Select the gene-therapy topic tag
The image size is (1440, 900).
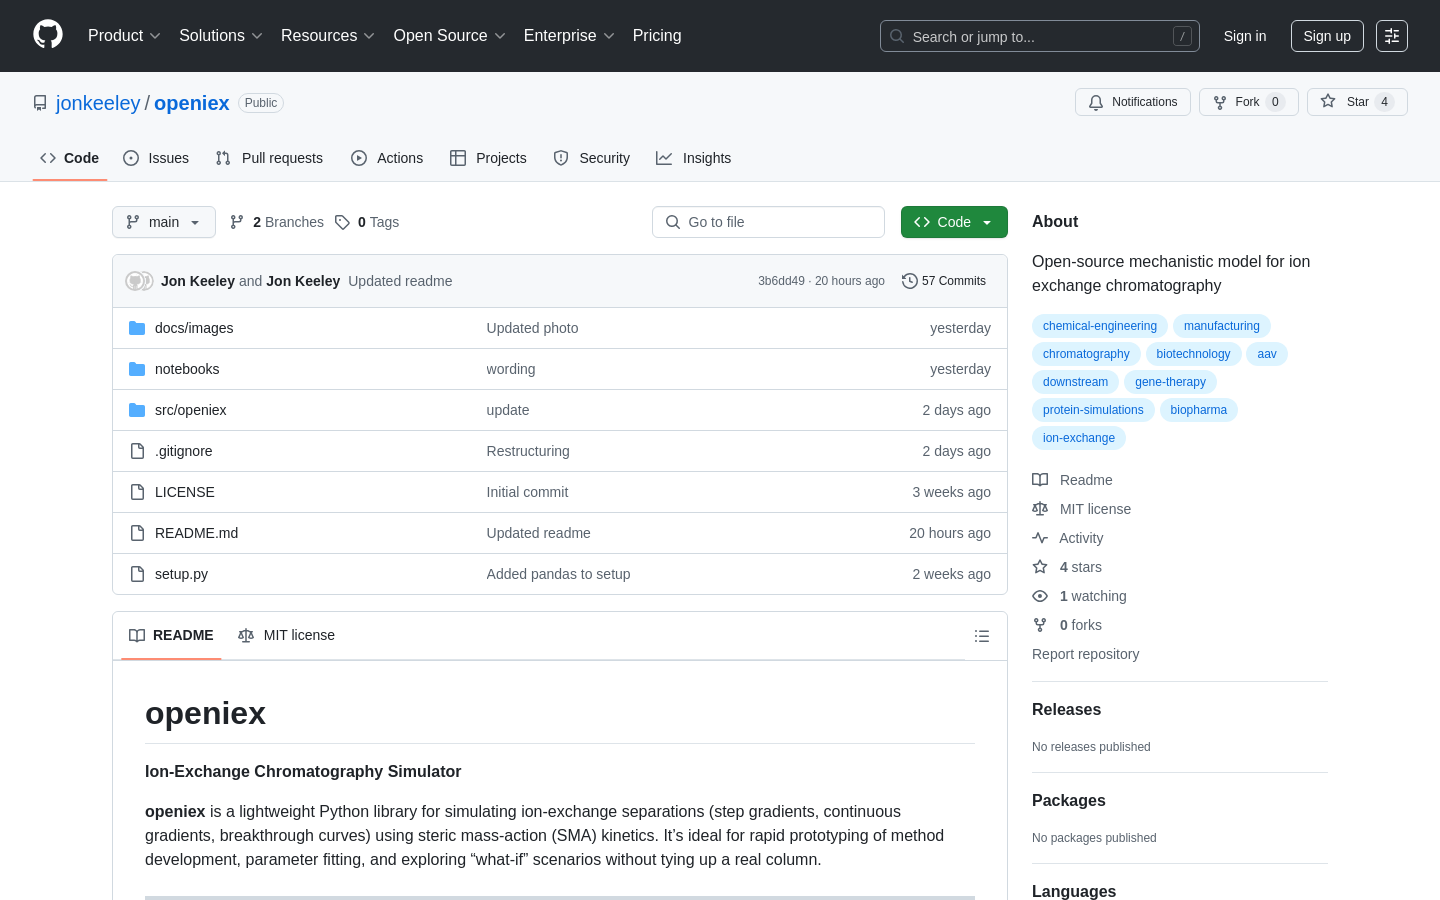(1170, 382)
